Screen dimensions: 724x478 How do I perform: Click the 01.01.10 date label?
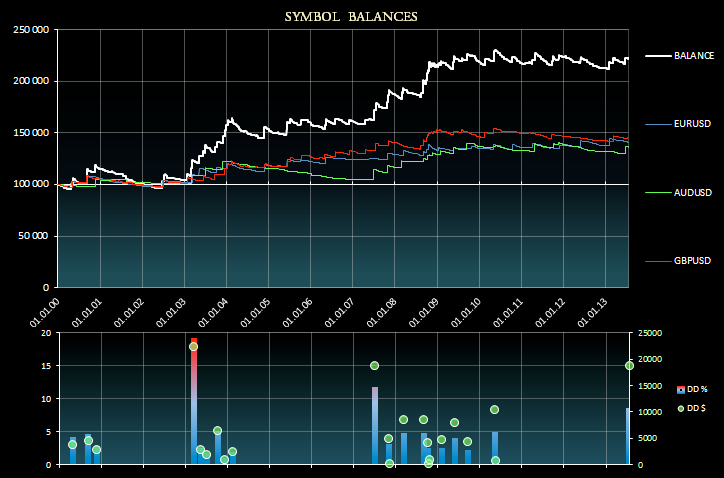click(x=466, y=313)
